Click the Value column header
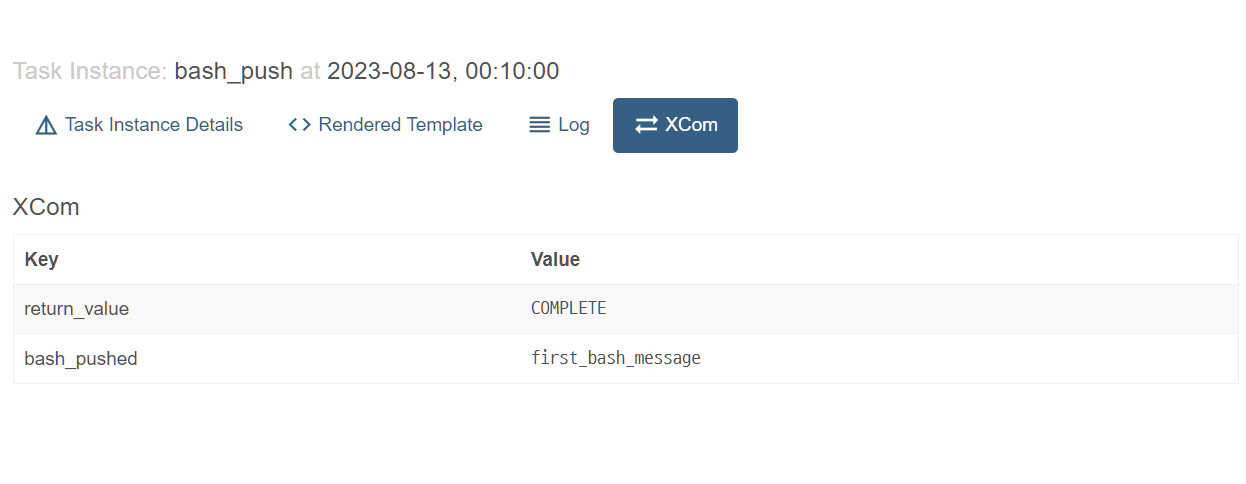 tap(555, 259)
